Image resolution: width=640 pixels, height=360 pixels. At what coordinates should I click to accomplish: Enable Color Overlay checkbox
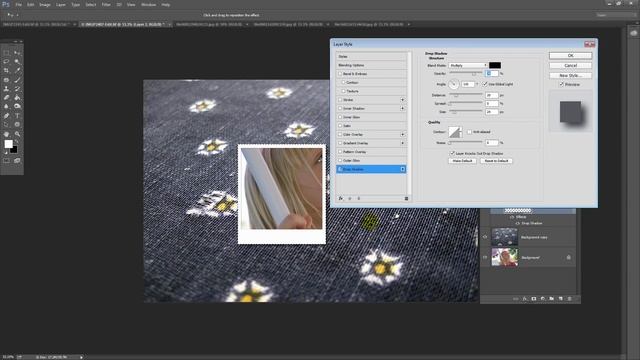click(x=340, y=134)
